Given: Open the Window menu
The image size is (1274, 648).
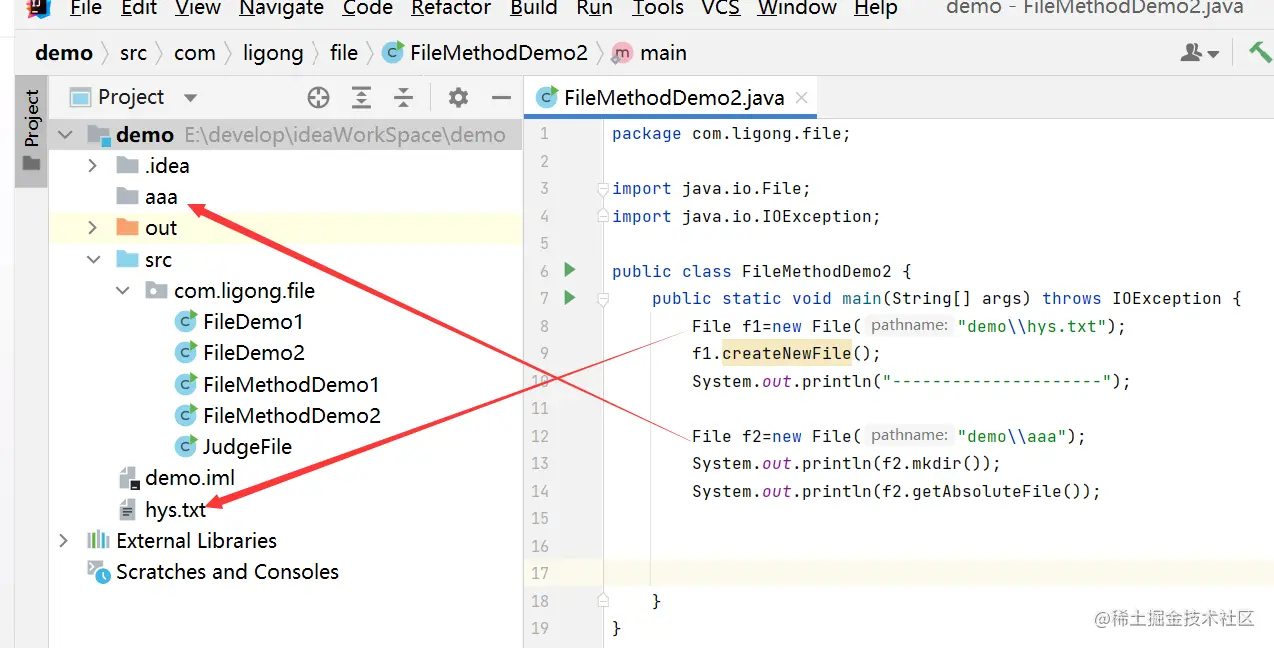Looking at the screenshot, I should coord(796,8).
